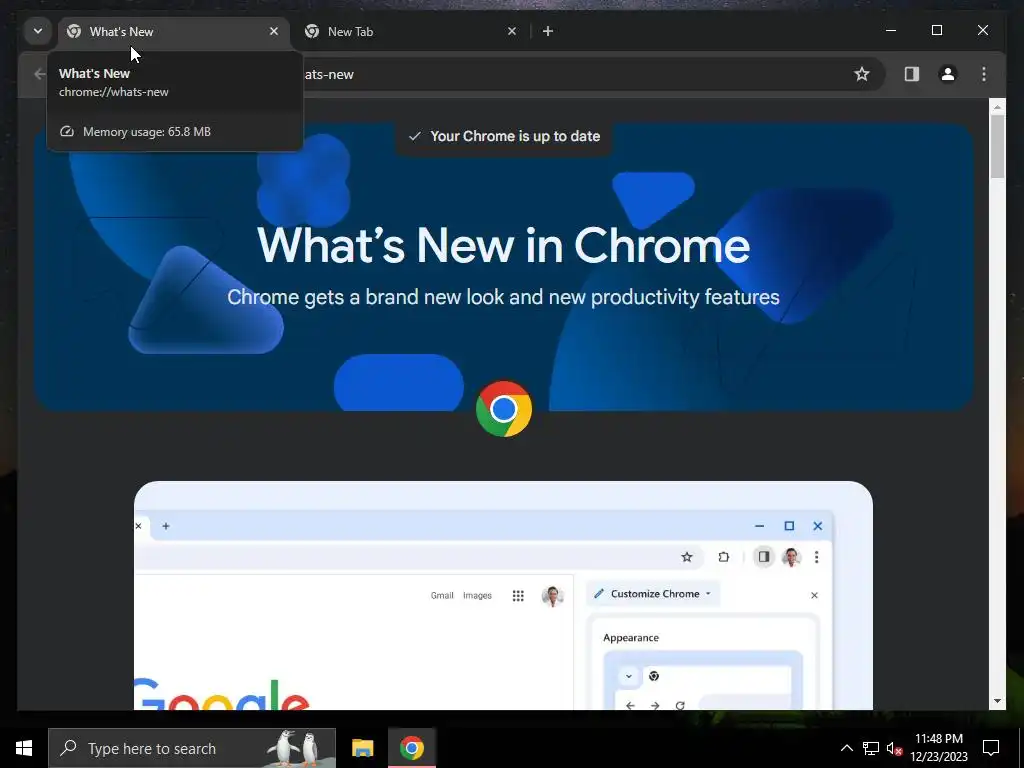Open Chrome's three-dot menu
The image size is (1024, 768).
[x=984, y=74]
